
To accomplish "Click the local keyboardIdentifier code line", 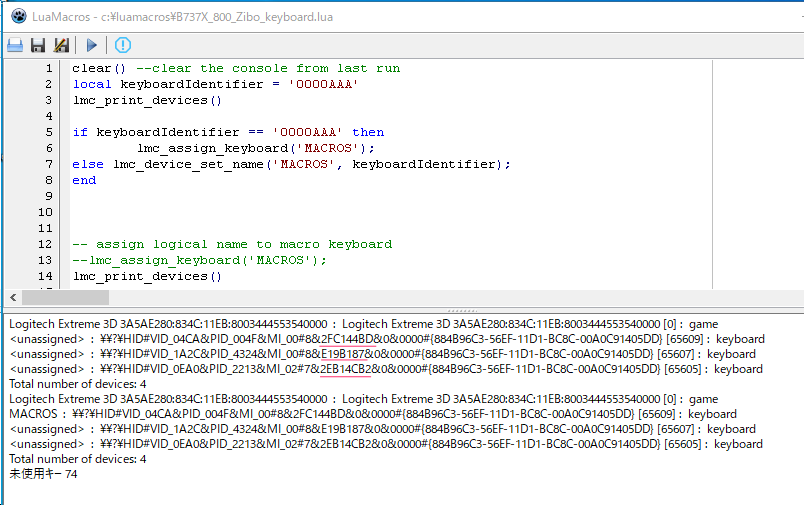I will (x=215, y=84).
